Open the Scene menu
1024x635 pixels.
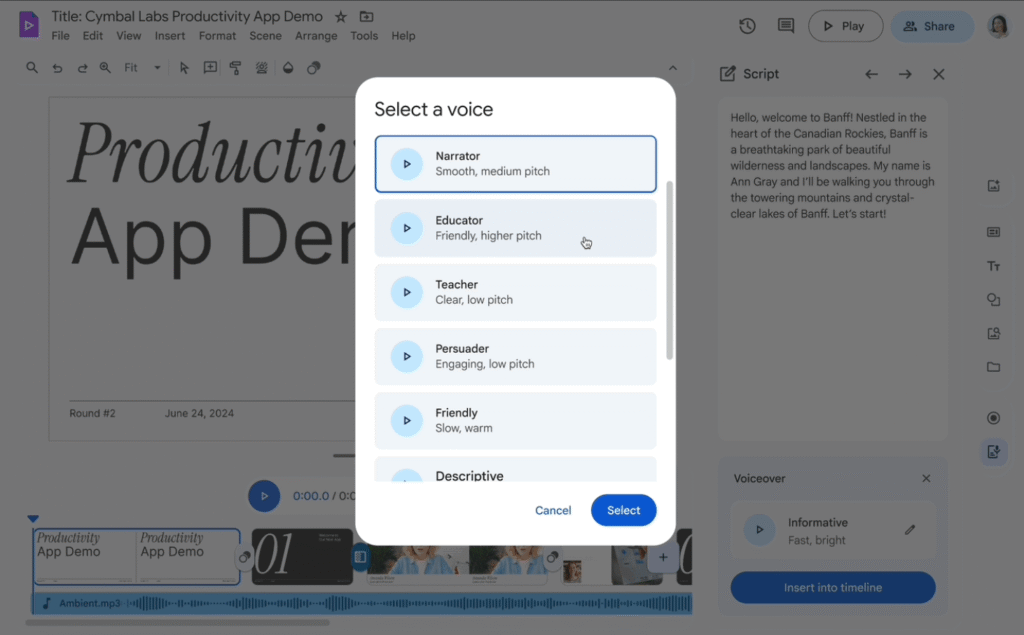[265, 36]
